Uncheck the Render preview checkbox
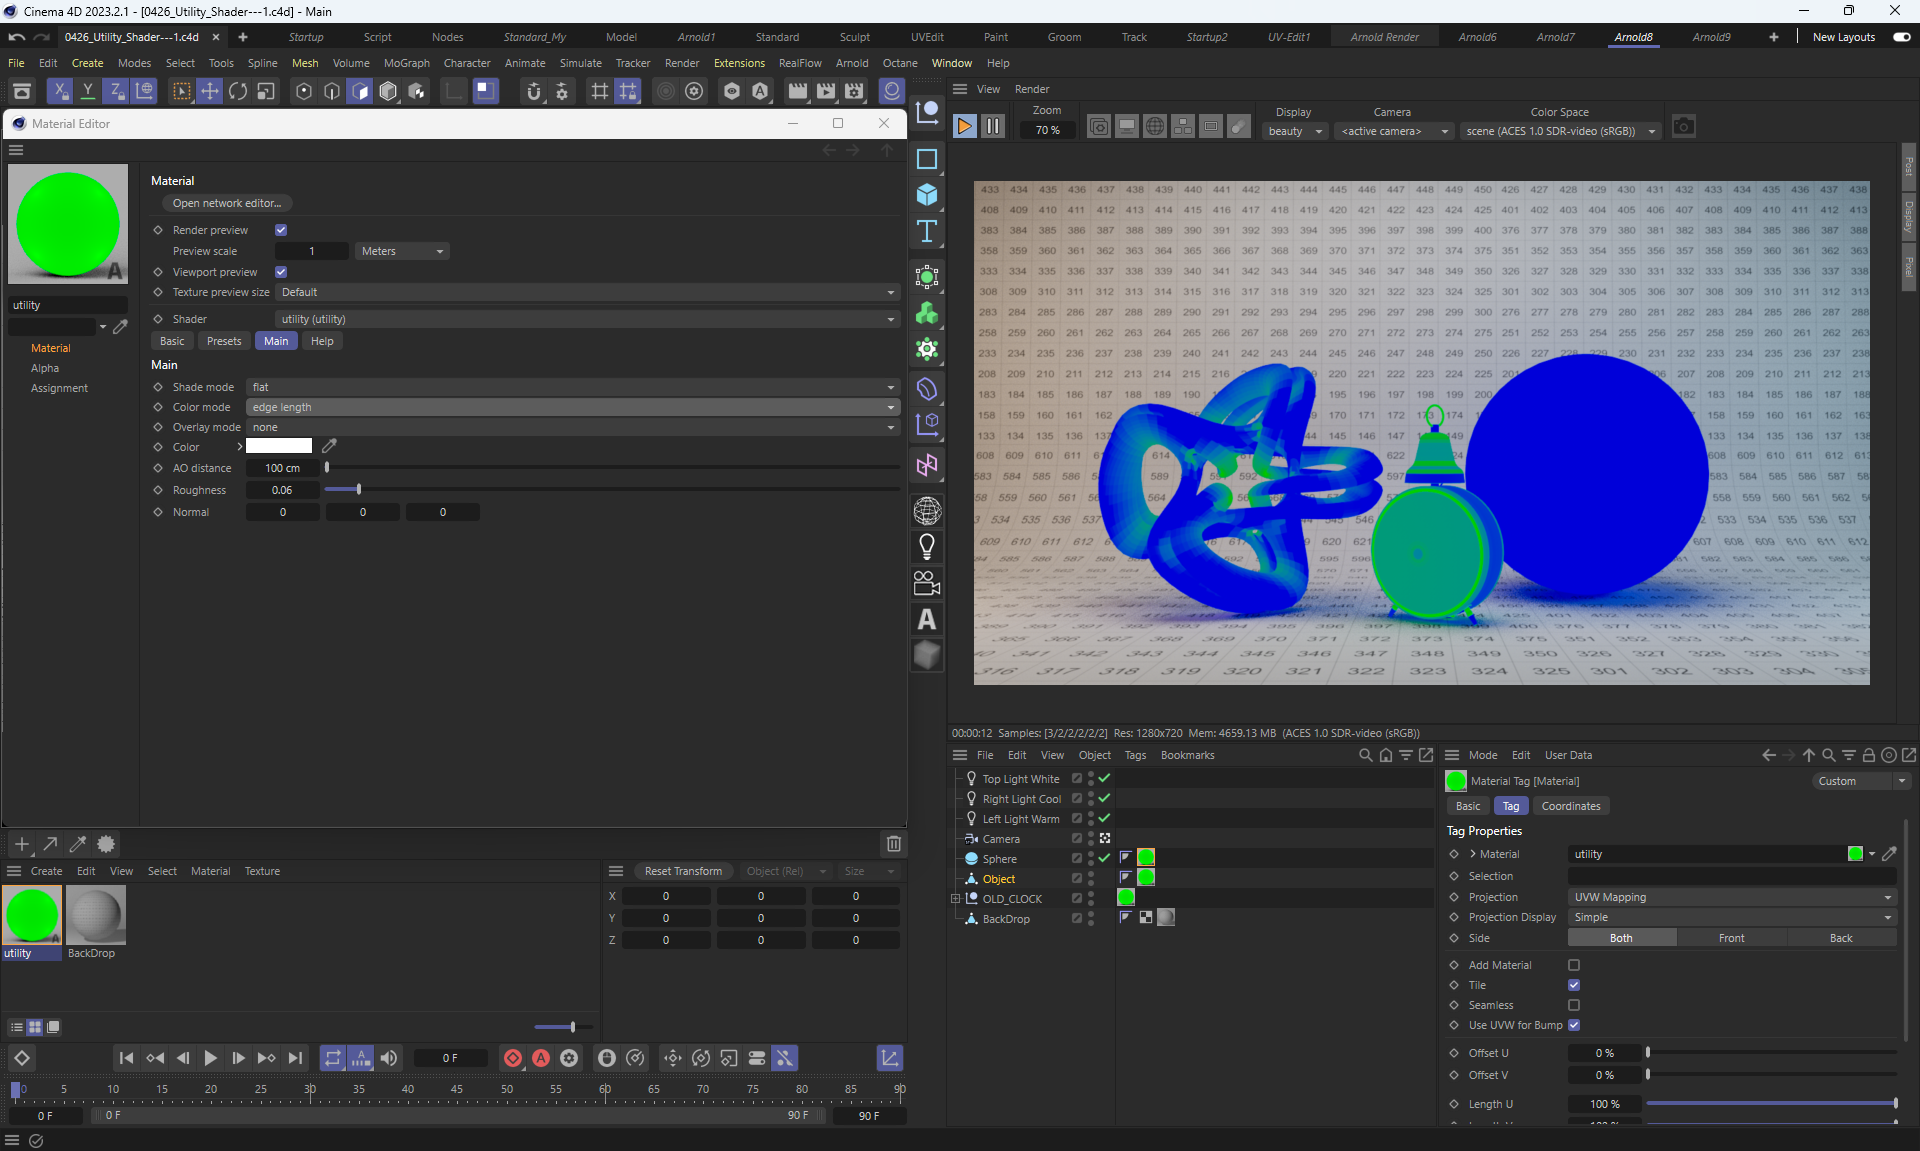The height and width of the screenshot is (1151, 1920). (x=281, y=230)
